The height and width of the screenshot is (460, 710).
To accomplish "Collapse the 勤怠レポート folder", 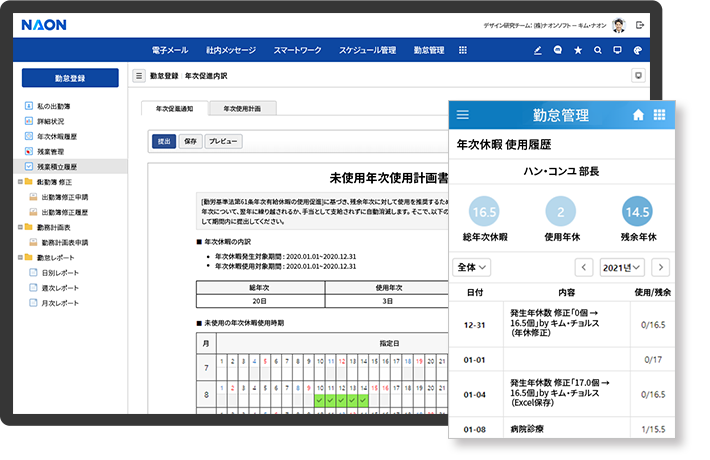I will click(x=24, y=258).
